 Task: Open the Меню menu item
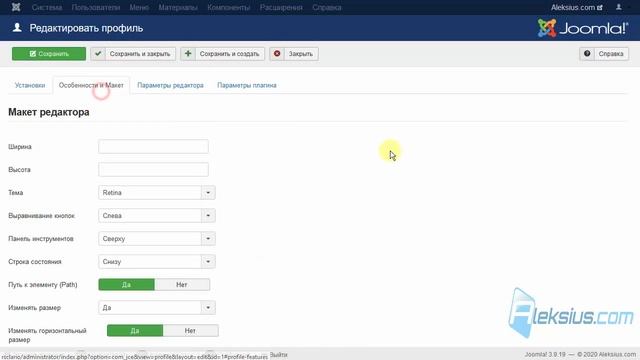[x=139, y=7]
